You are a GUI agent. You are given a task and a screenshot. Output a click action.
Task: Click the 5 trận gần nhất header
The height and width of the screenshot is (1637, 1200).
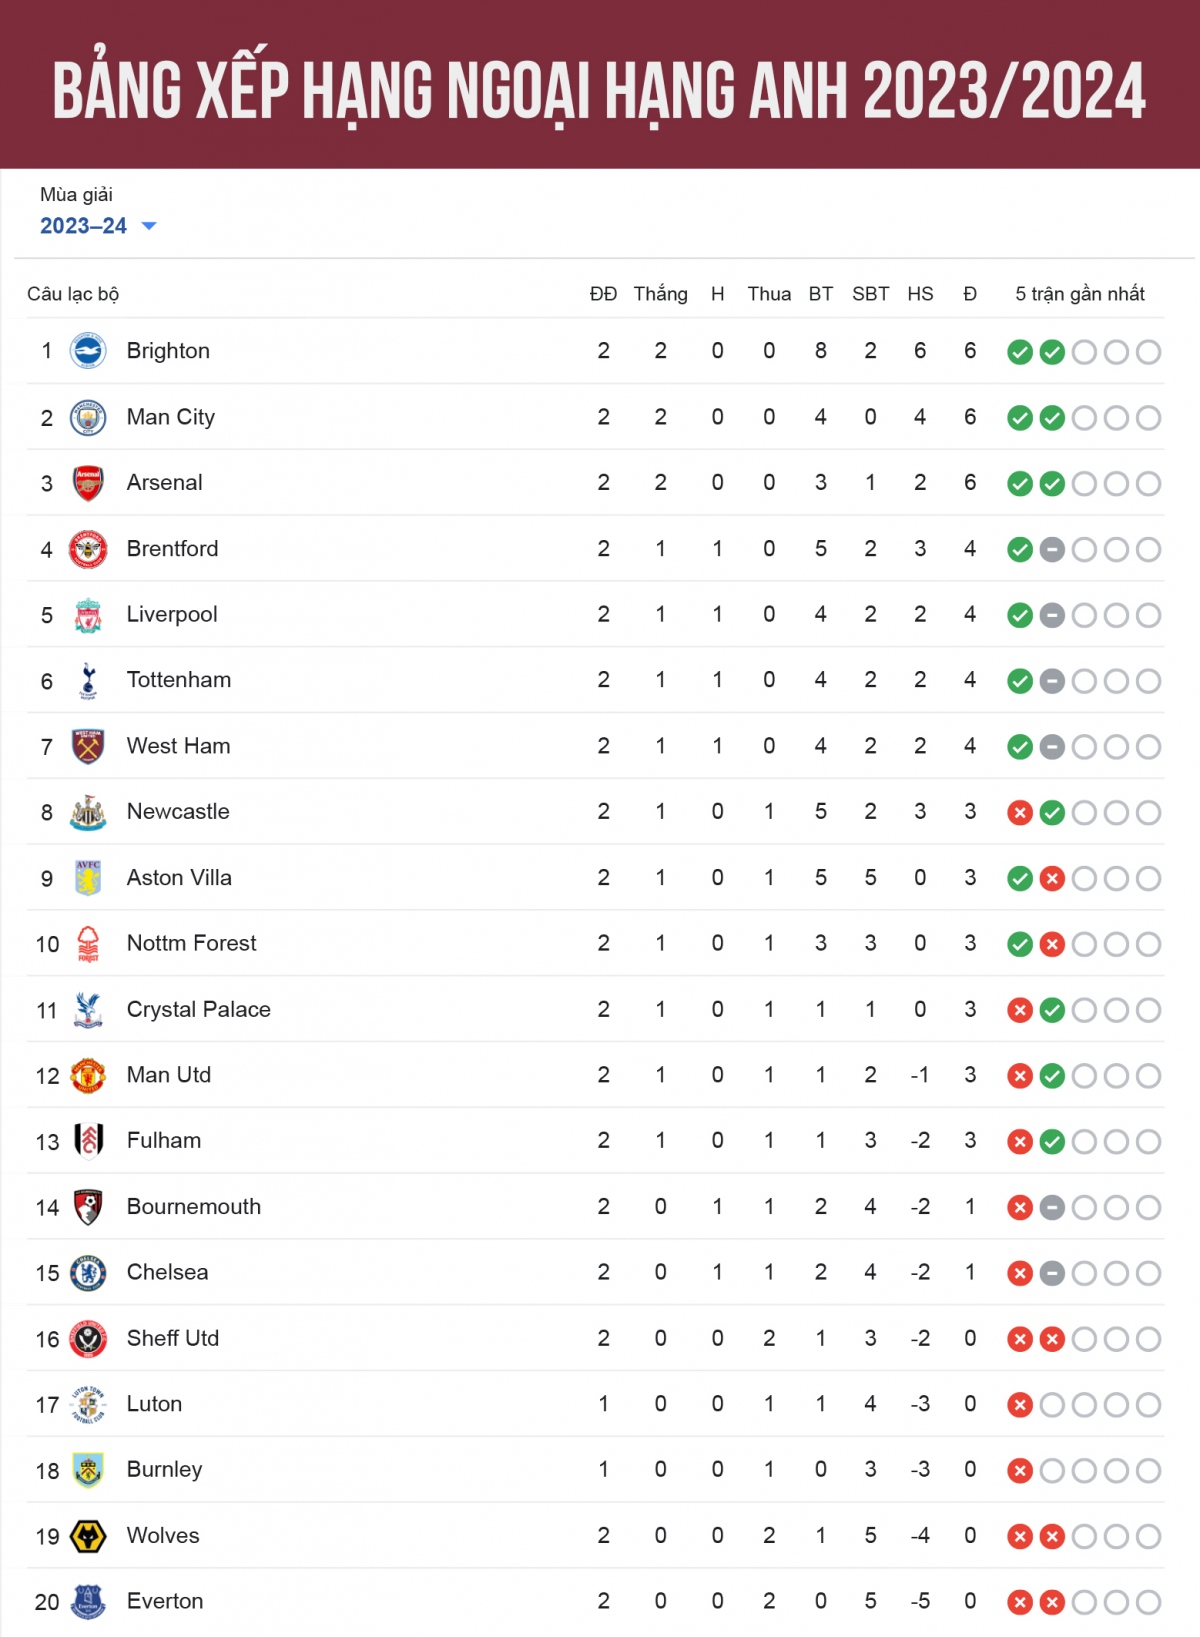point(1080,294)
